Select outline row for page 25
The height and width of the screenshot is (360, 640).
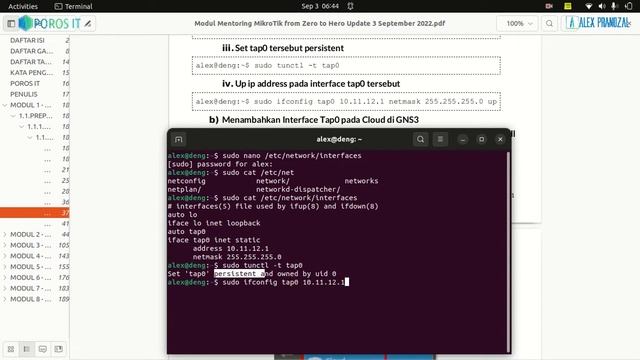[35, 180]
